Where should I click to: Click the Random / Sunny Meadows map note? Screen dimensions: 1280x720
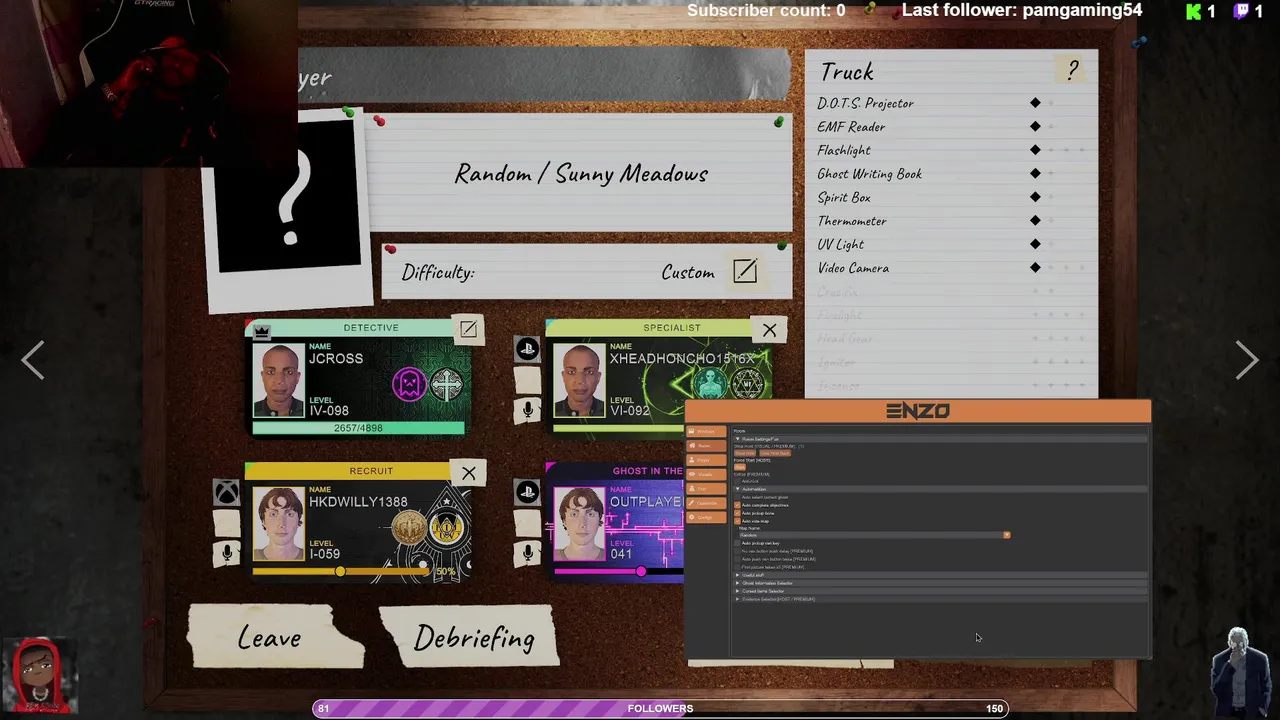[x=581, y=174]
